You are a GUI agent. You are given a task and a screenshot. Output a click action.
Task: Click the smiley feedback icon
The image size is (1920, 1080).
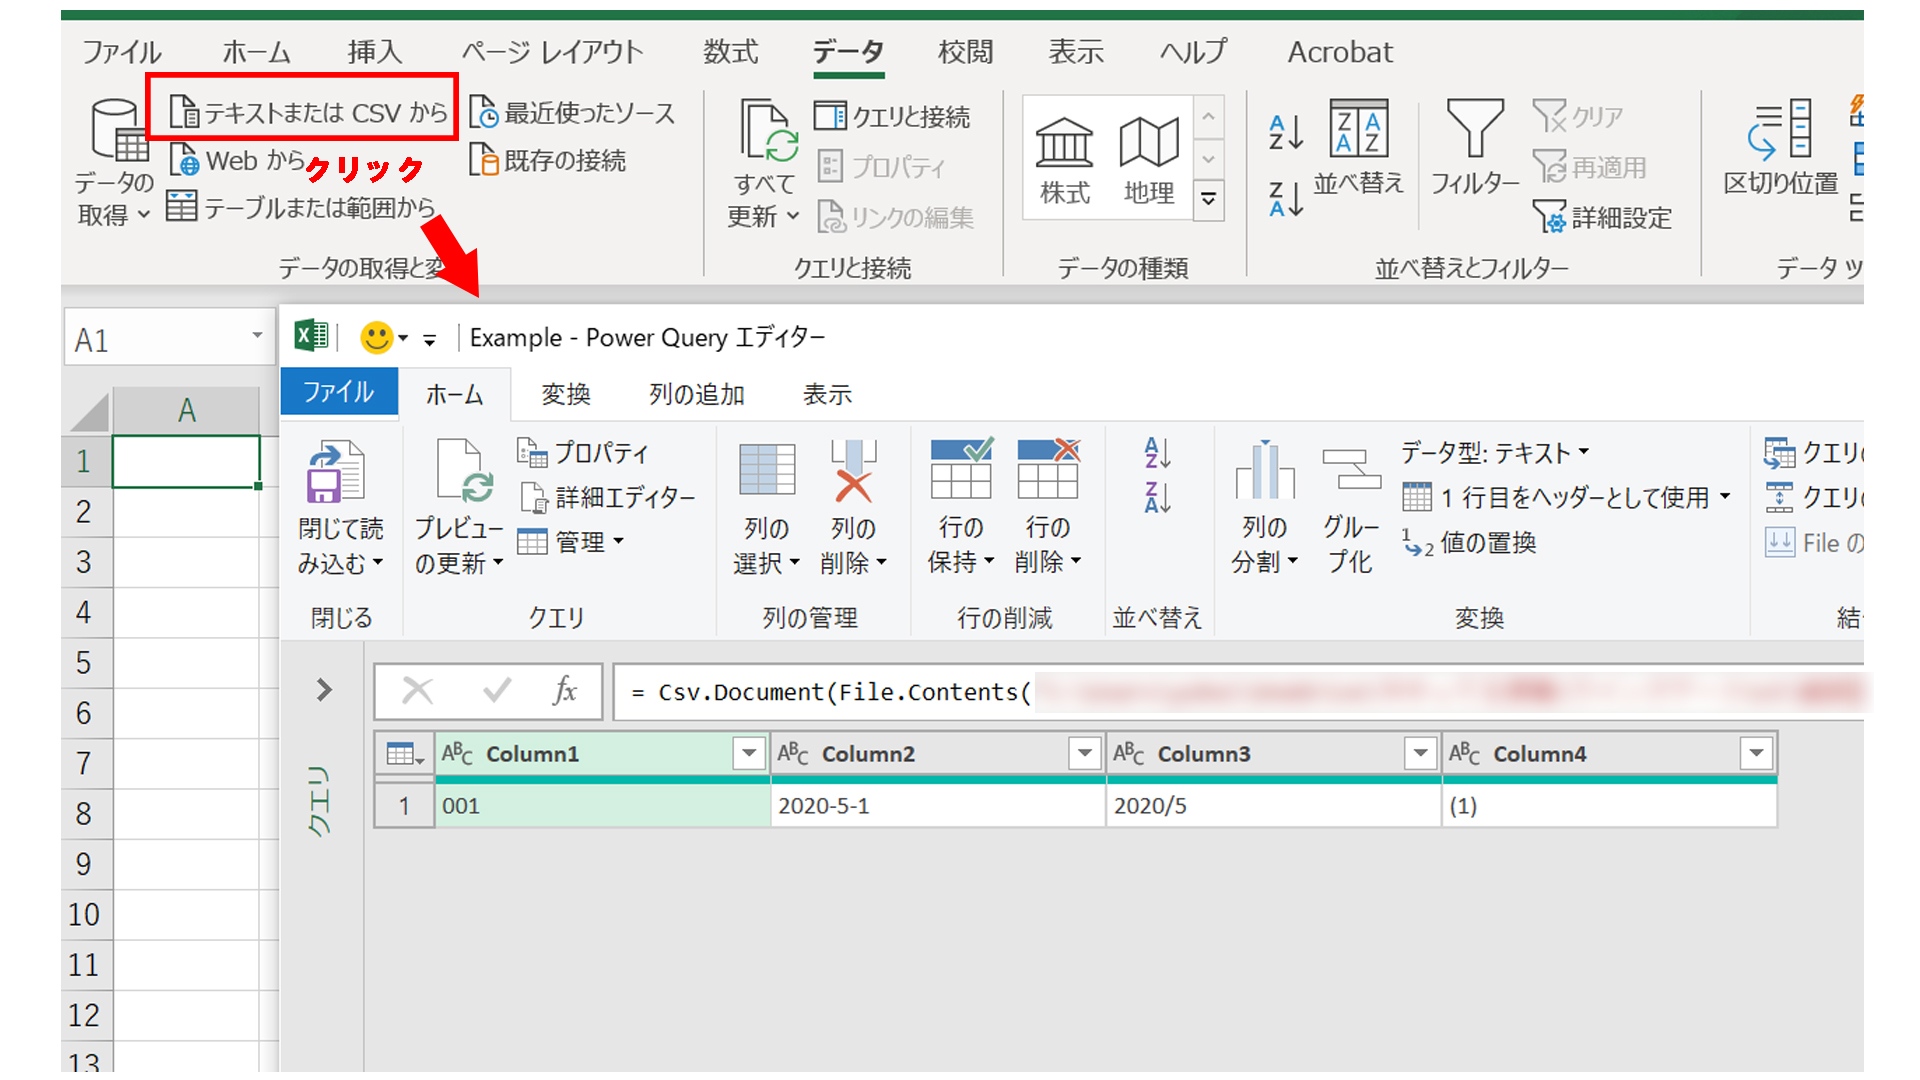[x=377, y=337]
